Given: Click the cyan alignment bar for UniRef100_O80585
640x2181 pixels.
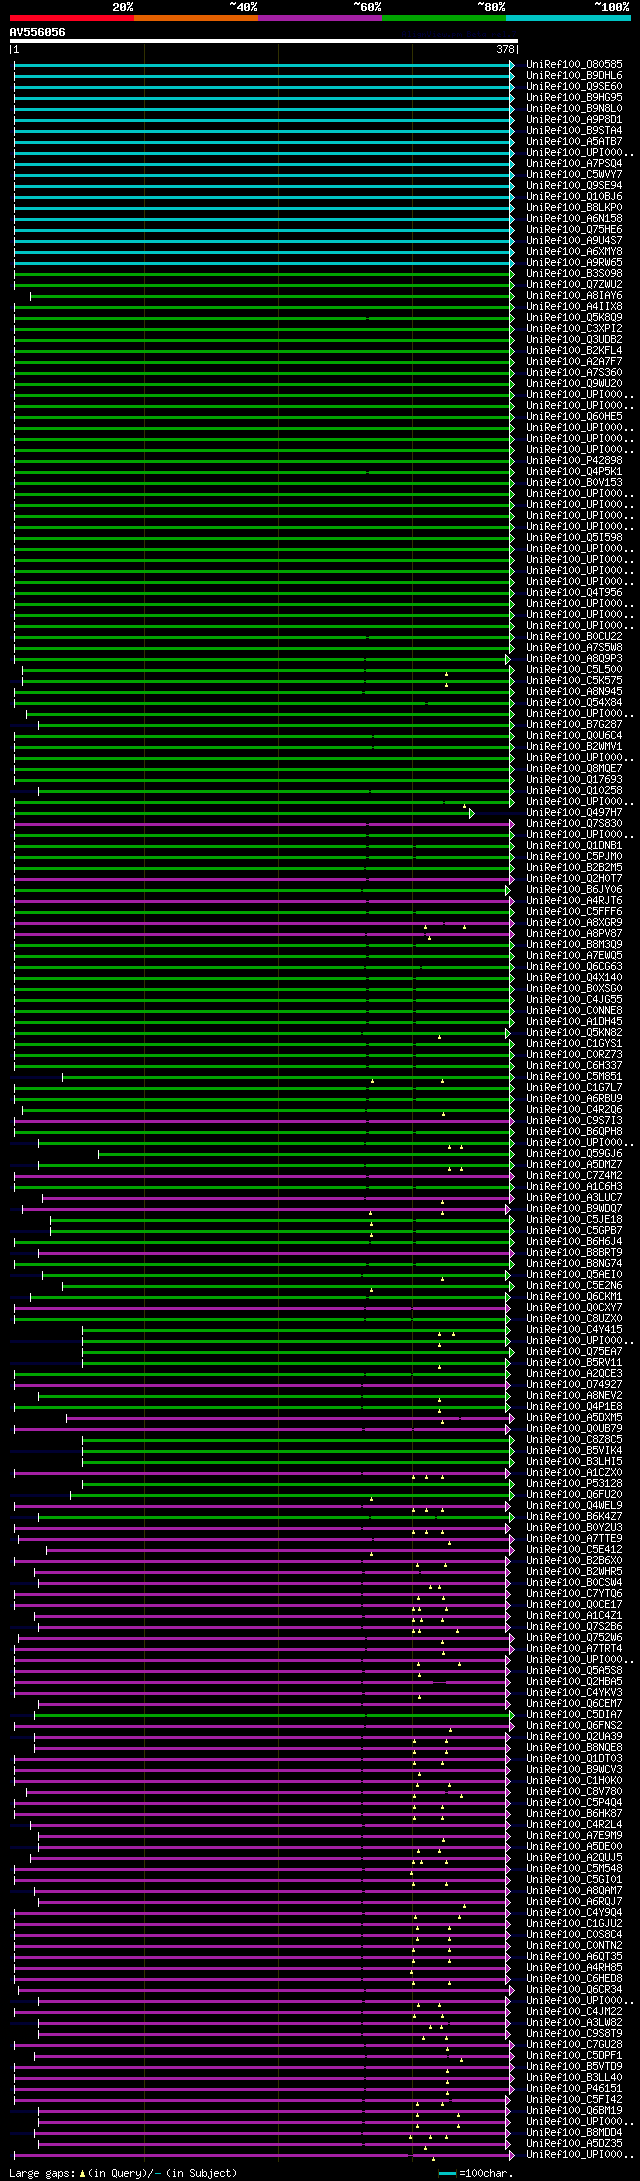Looking at the screenshot, I should 262,65.
